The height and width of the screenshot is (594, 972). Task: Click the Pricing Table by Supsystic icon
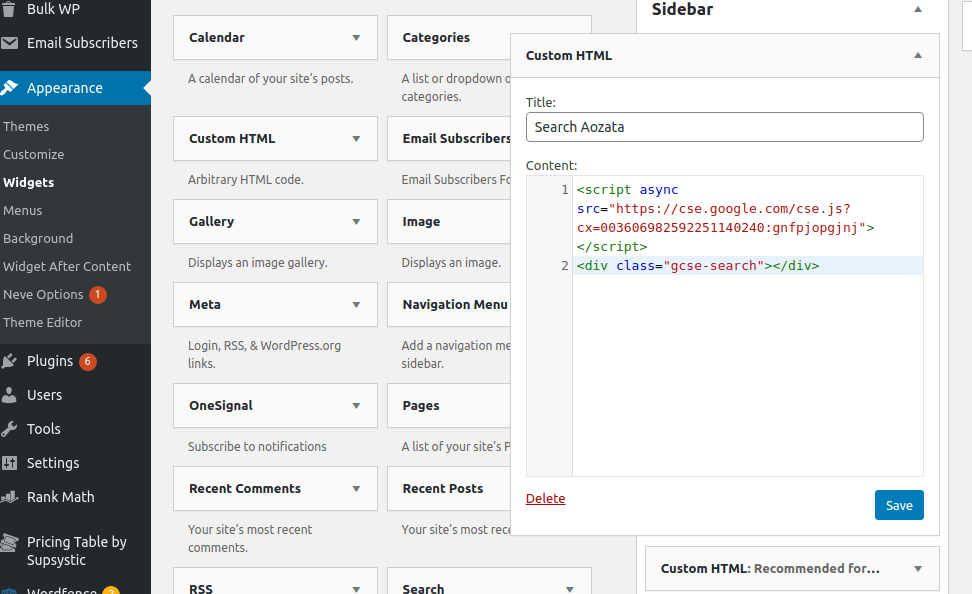click(11, 543)
